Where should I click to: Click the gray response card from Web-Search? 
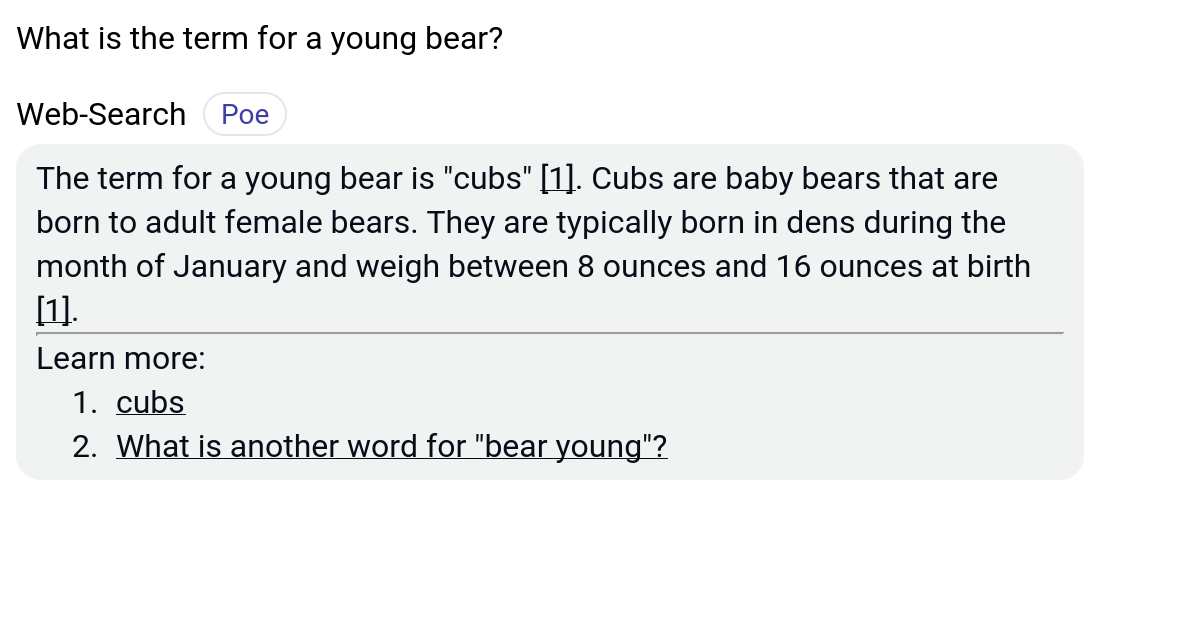[550, 310]
